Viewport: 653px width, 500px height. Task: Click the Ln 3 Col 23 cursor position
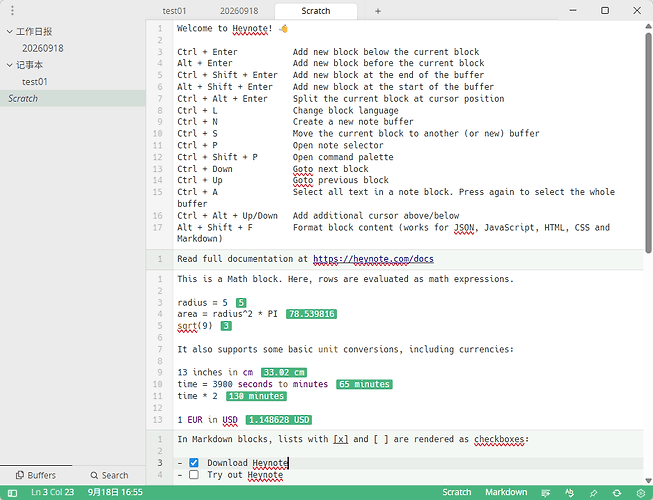pyautogui.click(x=52, y=493)
